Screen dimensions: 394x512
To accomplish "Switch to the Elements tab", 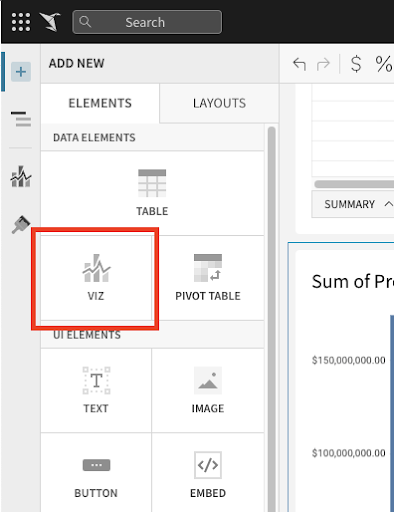I will (x=100, y=103).
